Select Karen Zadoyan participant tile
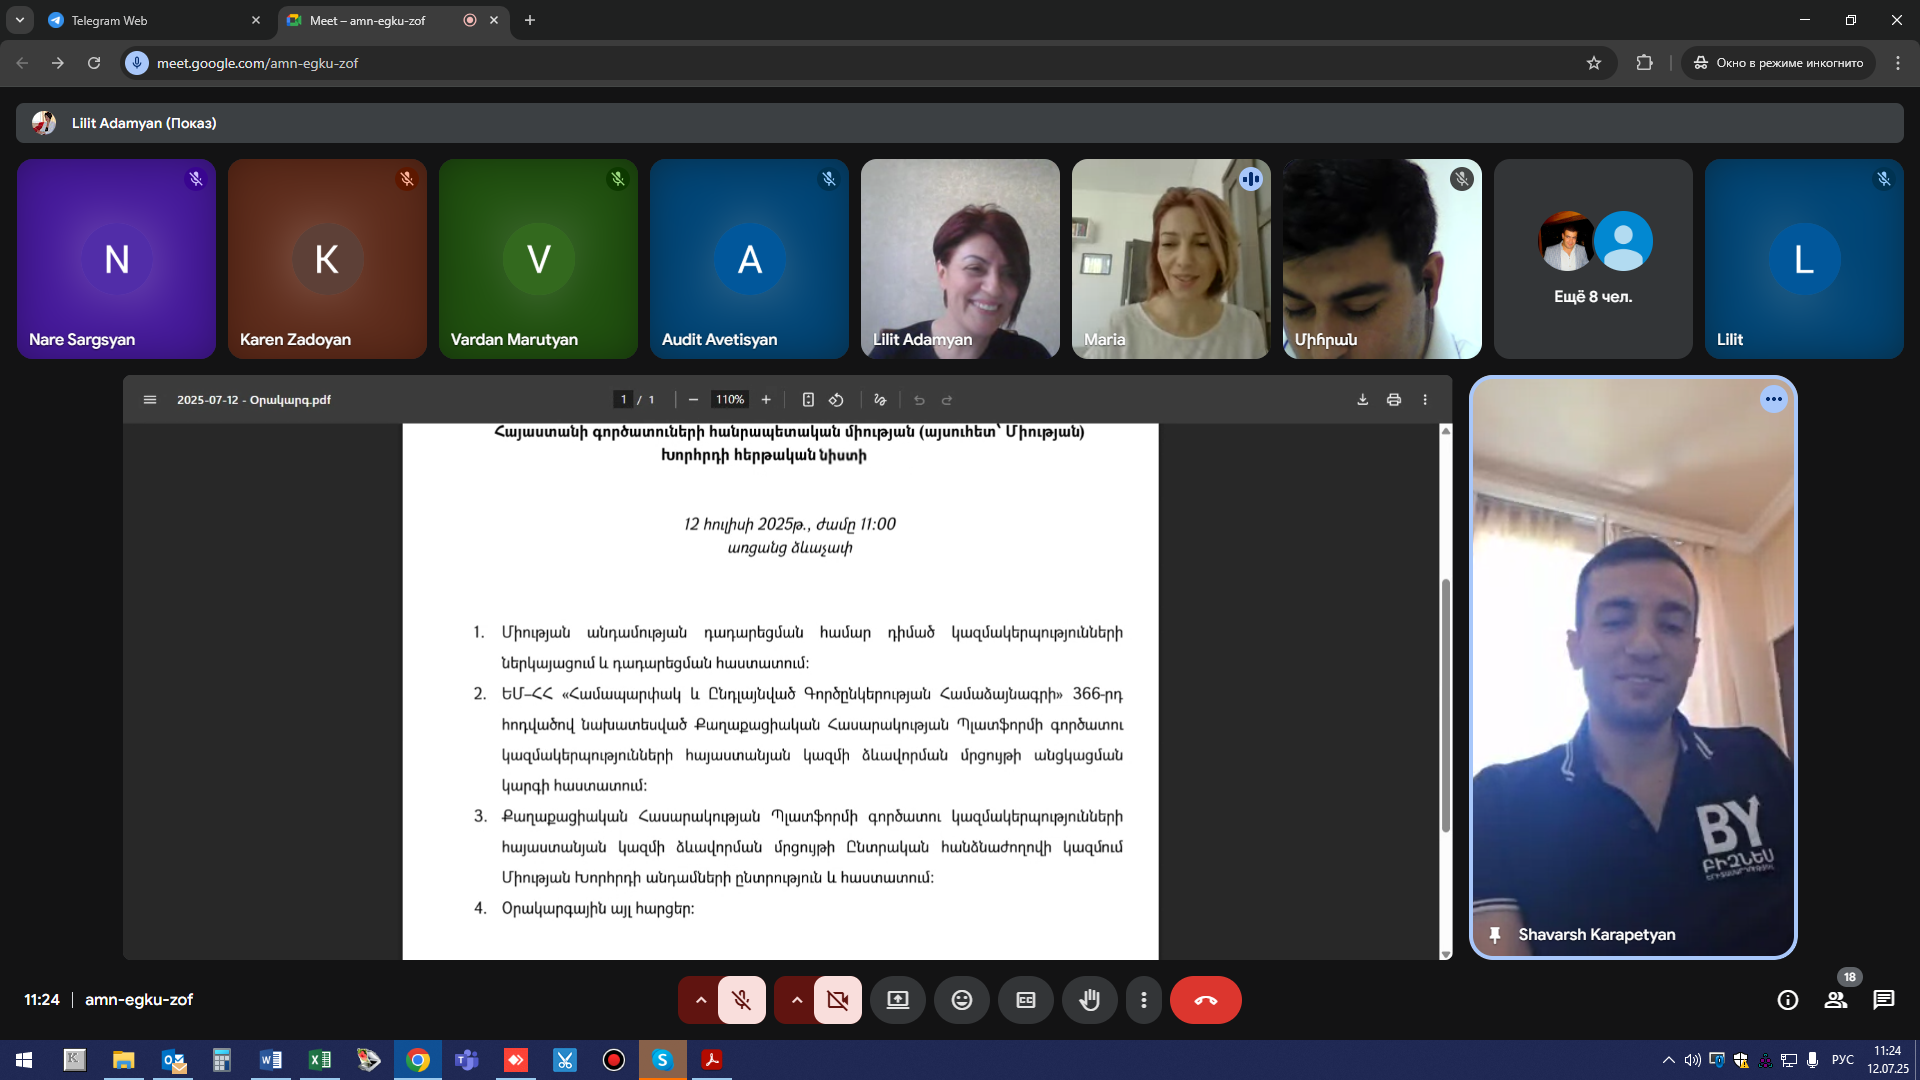 (x=327, y=259)
